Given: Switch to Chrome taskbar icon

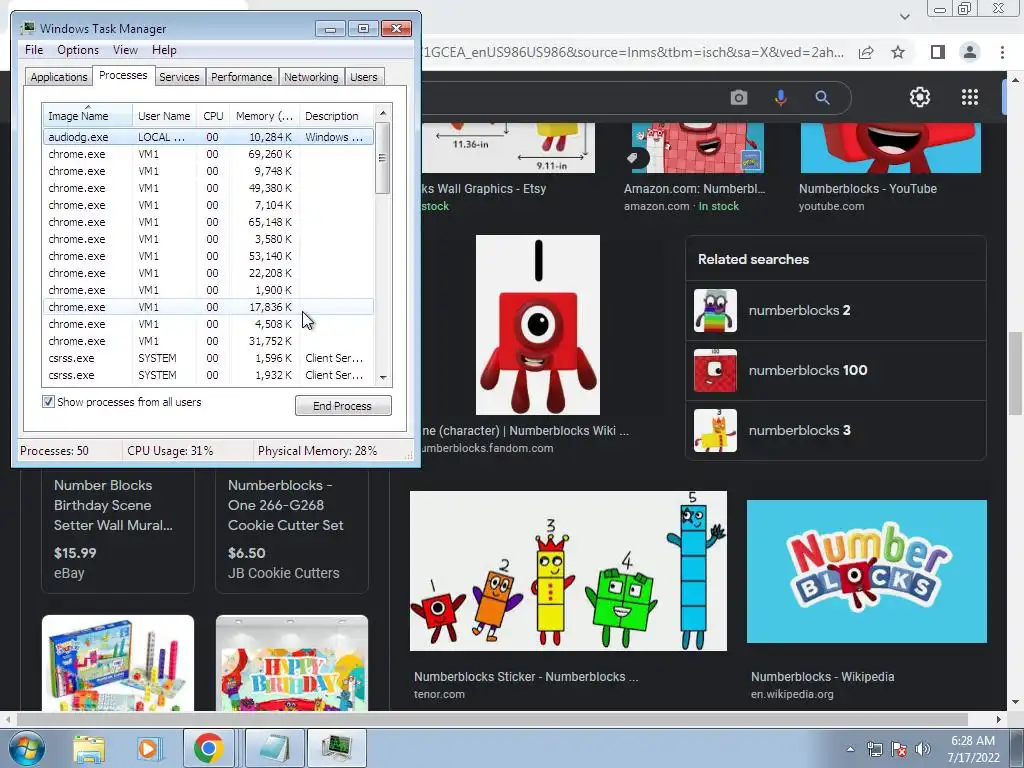Looking at the screenshot, I should (x=208, y=748).
